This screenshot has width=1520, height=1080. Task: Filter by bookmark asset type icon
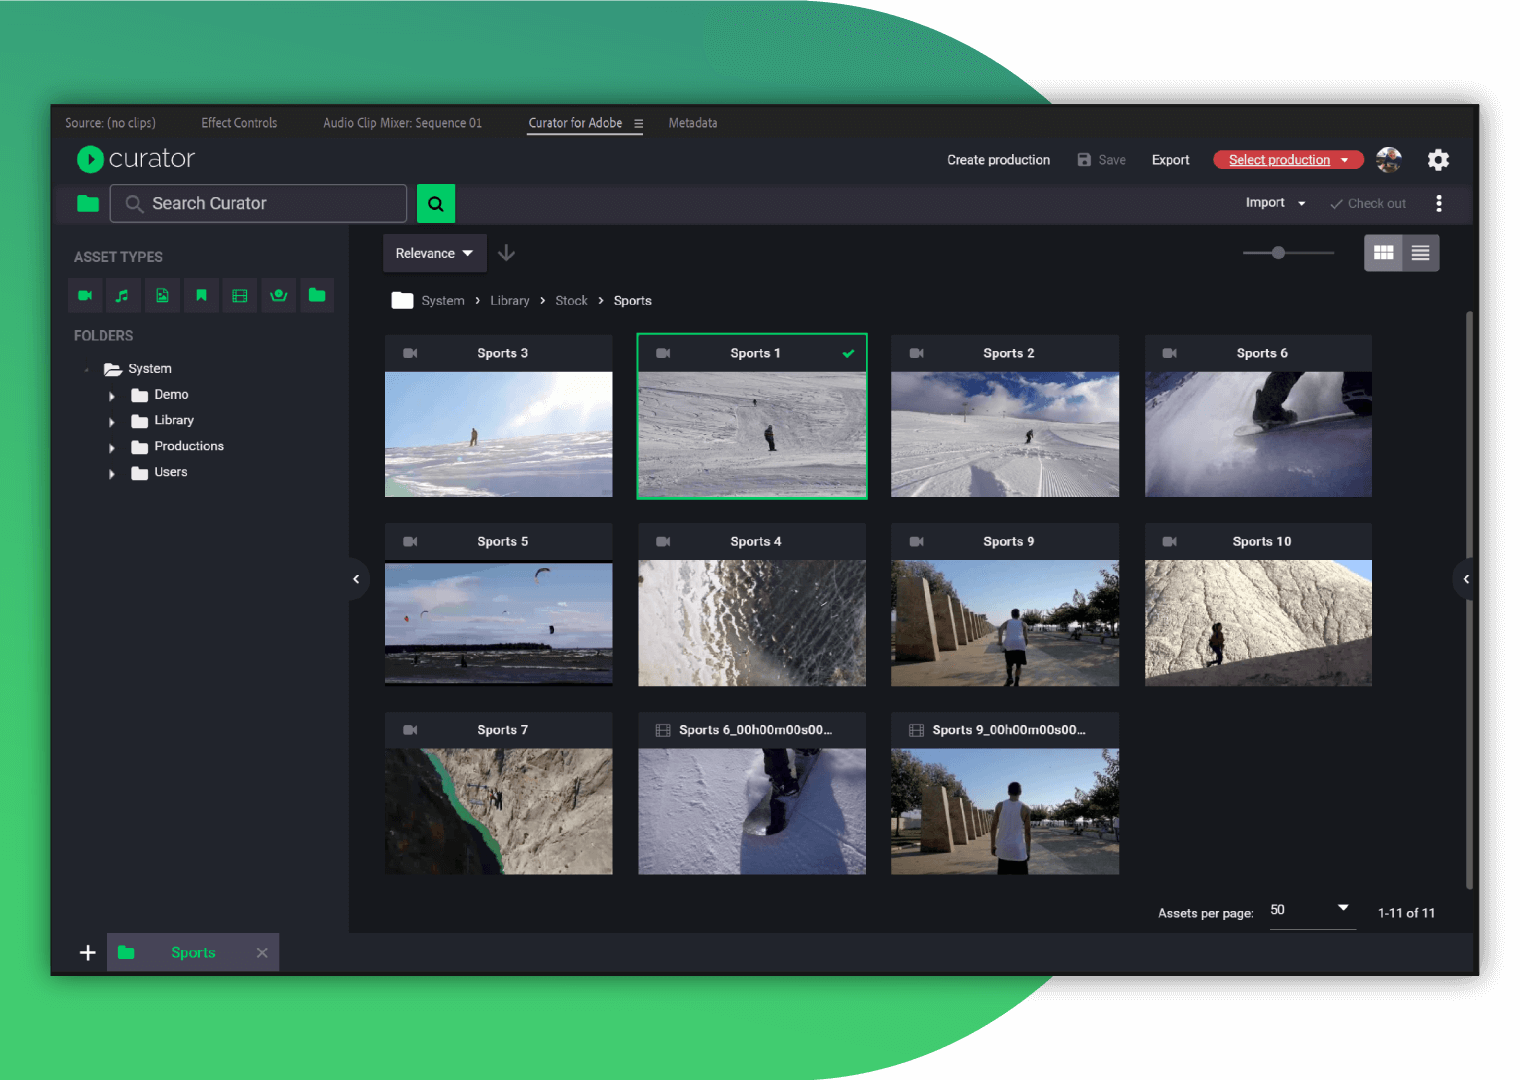(x=201, y=295)
